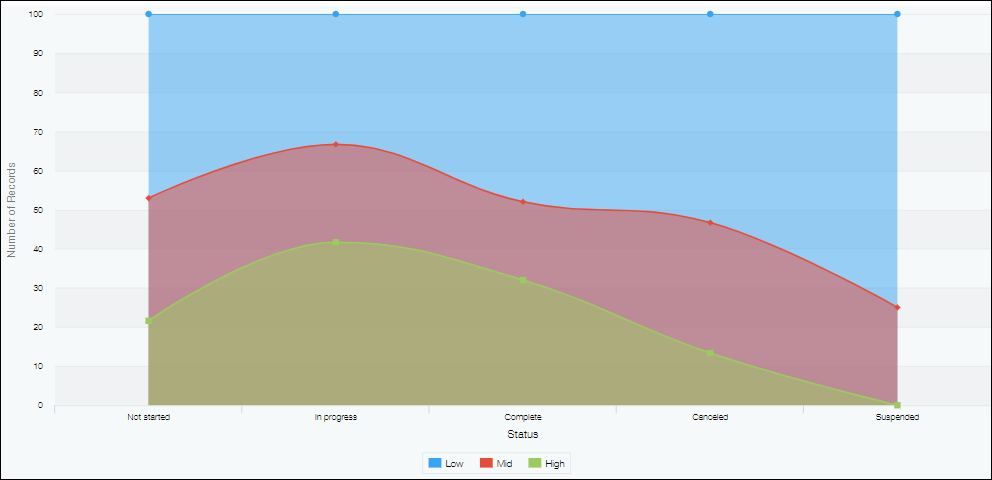This screenshot has width=992, height=480.
Task: Click the blue Low legend color swatch
Action: [x=435, y=463]
